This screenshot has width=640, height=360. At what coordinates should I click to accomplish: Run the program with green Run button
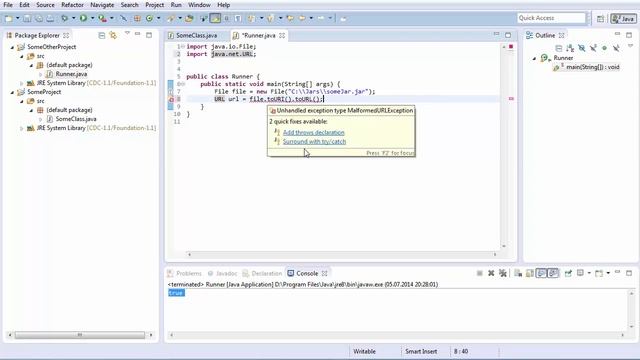pos(83,18)
